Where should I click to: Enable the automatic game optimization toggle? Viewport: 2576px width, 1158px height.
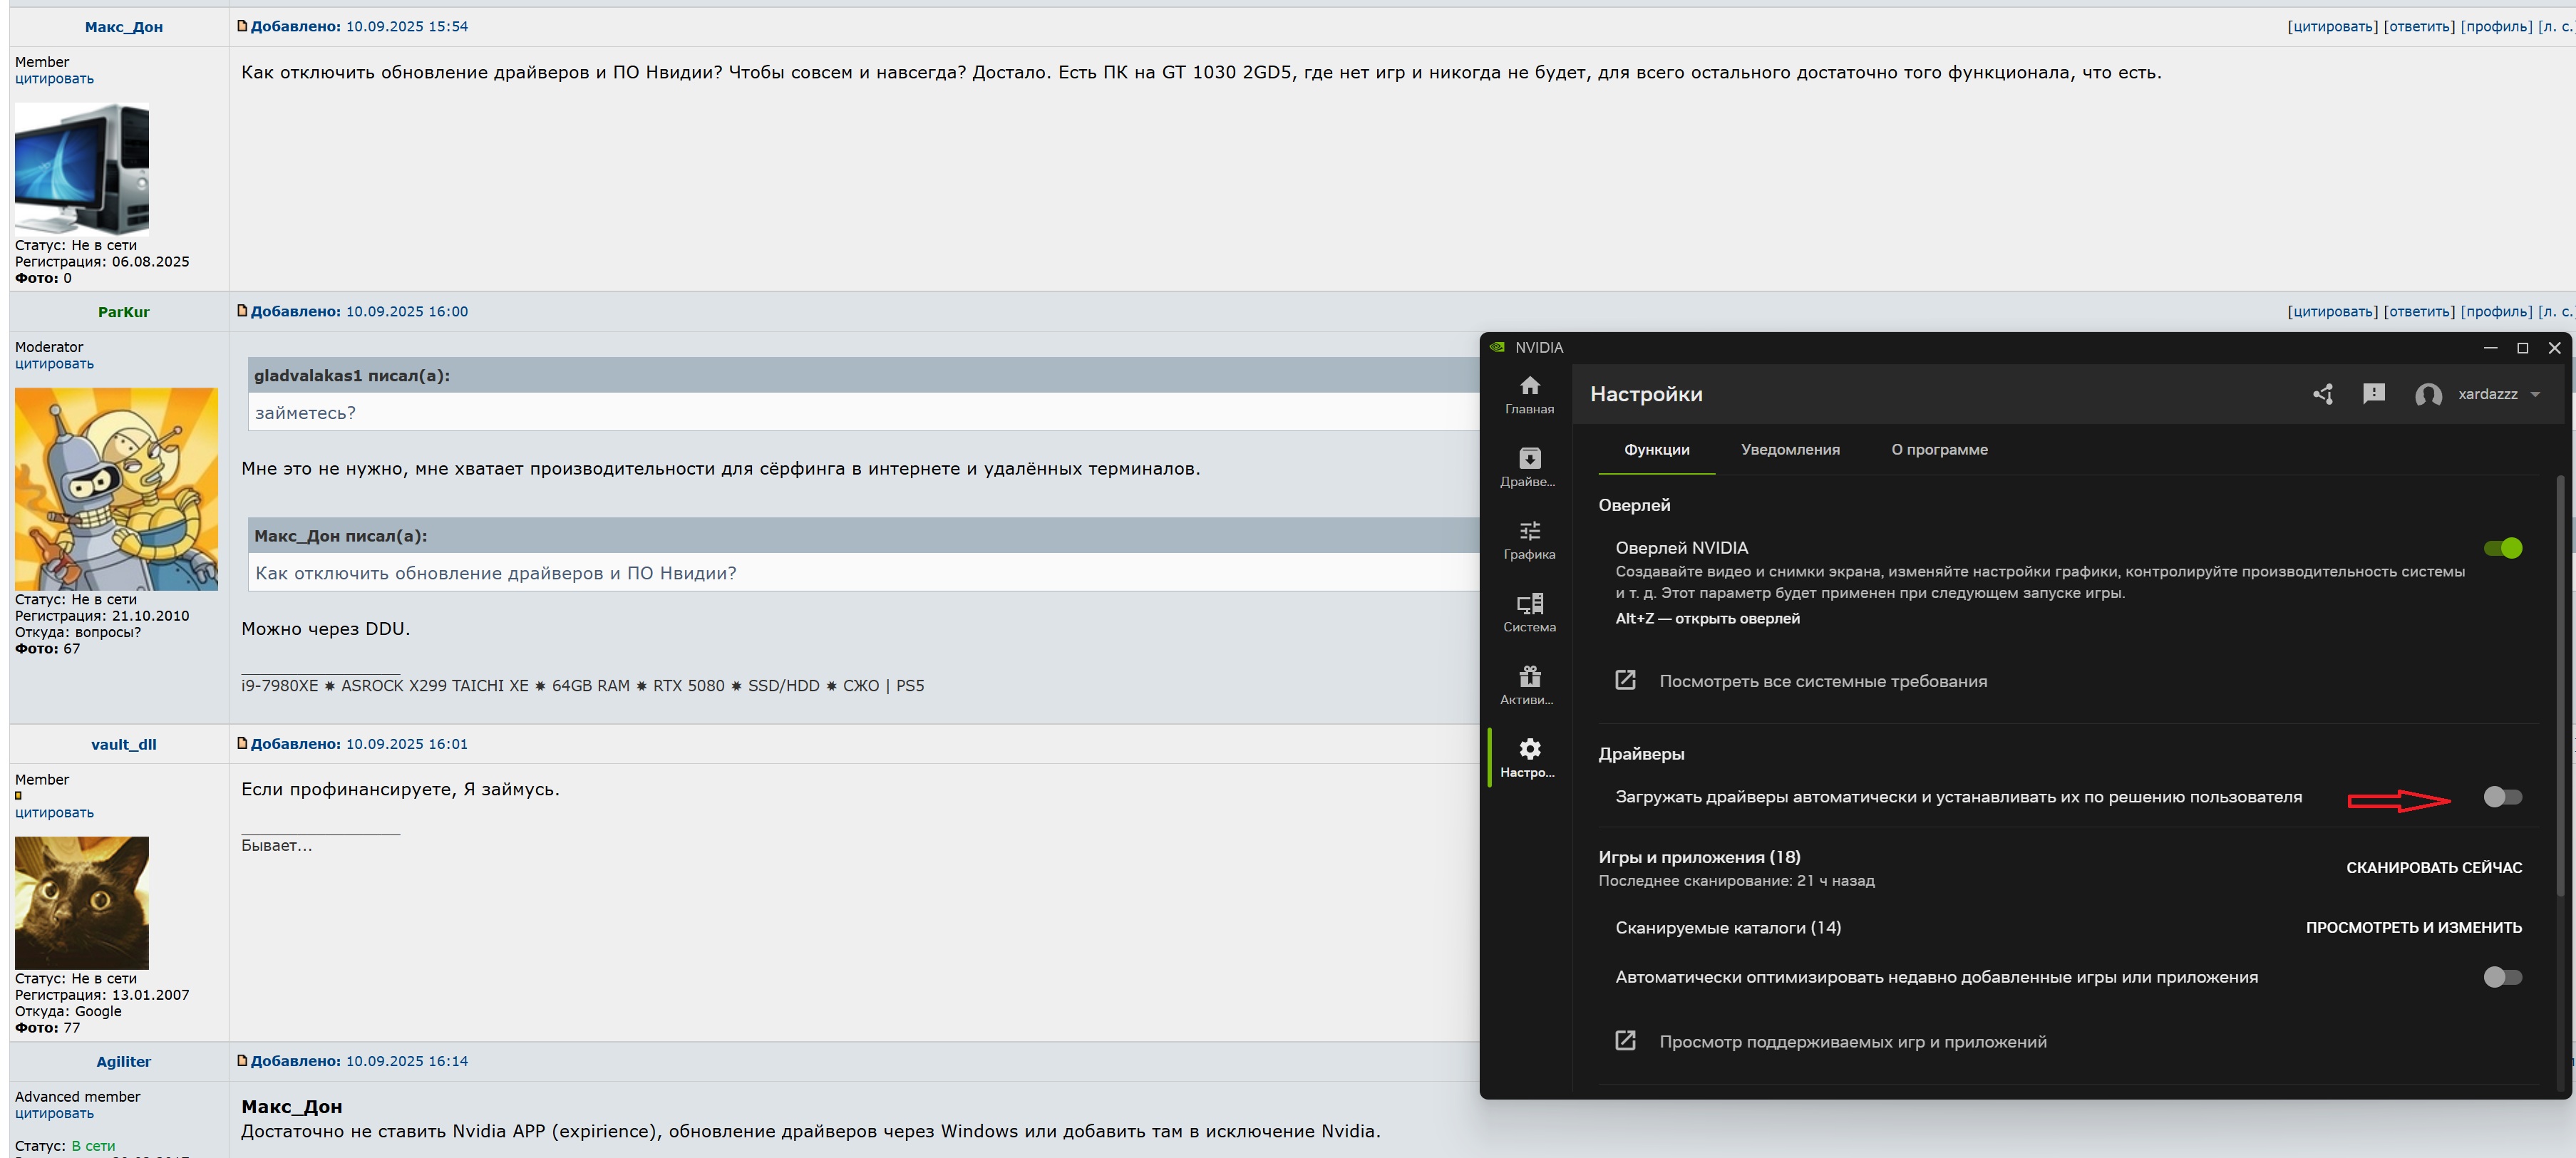(x=2502, y=977)
